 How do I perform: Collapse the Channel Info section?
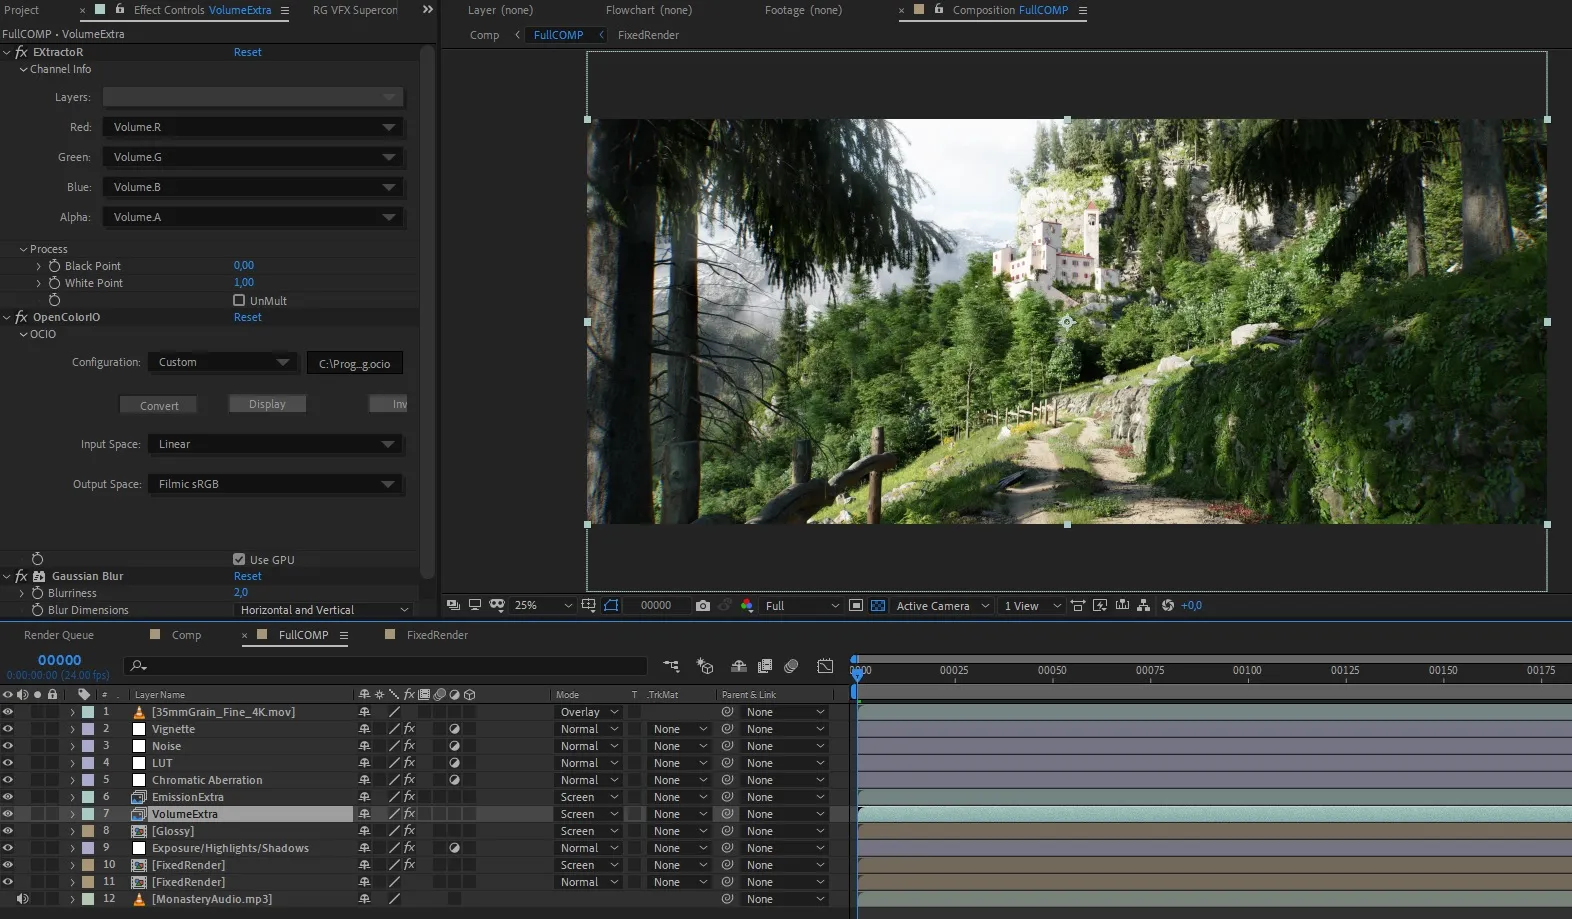24,69
